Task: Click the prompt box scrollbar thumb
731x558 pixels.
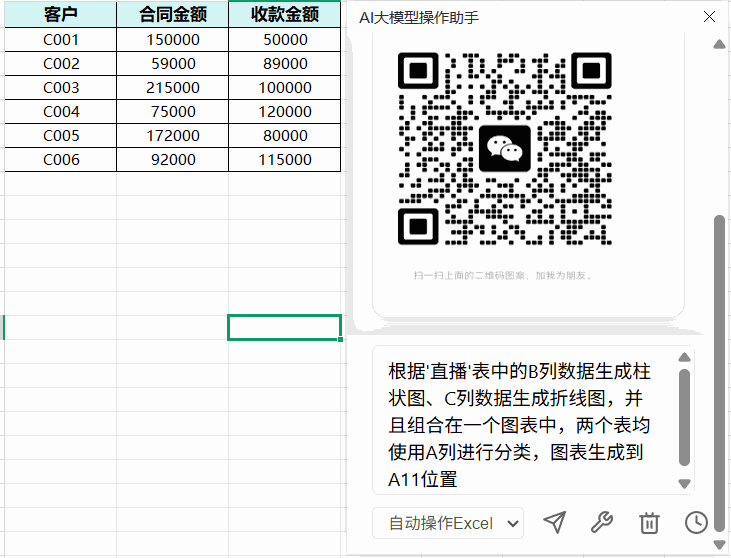Action: click(x=684, y=417)
